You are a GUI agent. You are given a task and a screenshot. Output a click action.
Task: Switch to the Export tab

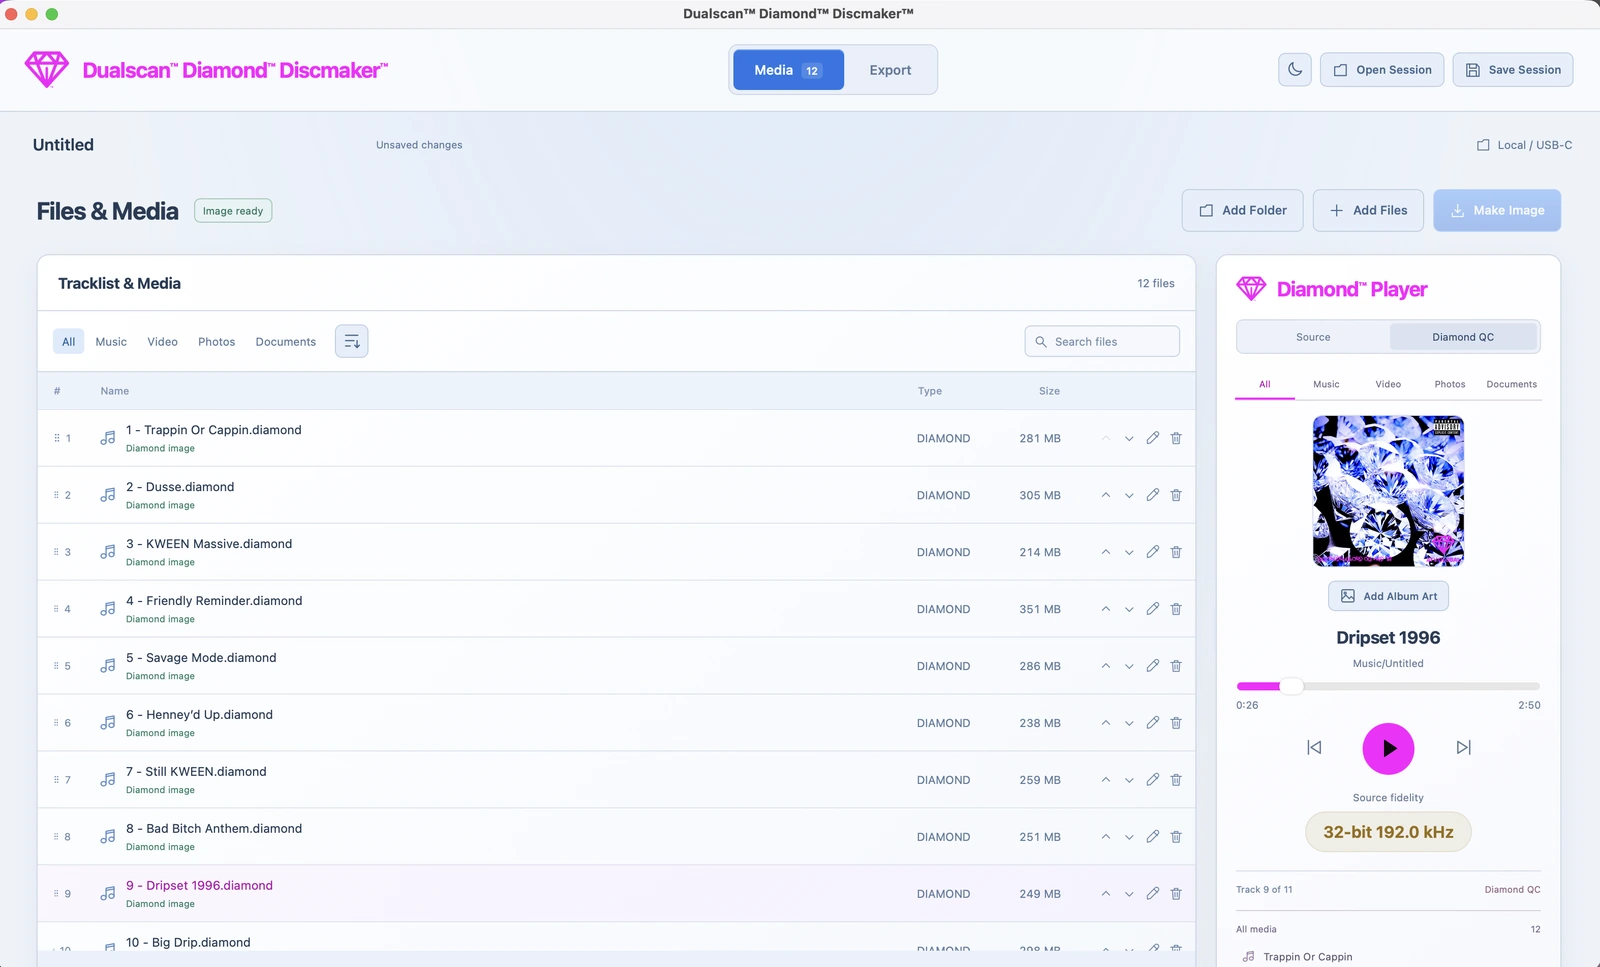pyautogui.click(x=890, y=70)
